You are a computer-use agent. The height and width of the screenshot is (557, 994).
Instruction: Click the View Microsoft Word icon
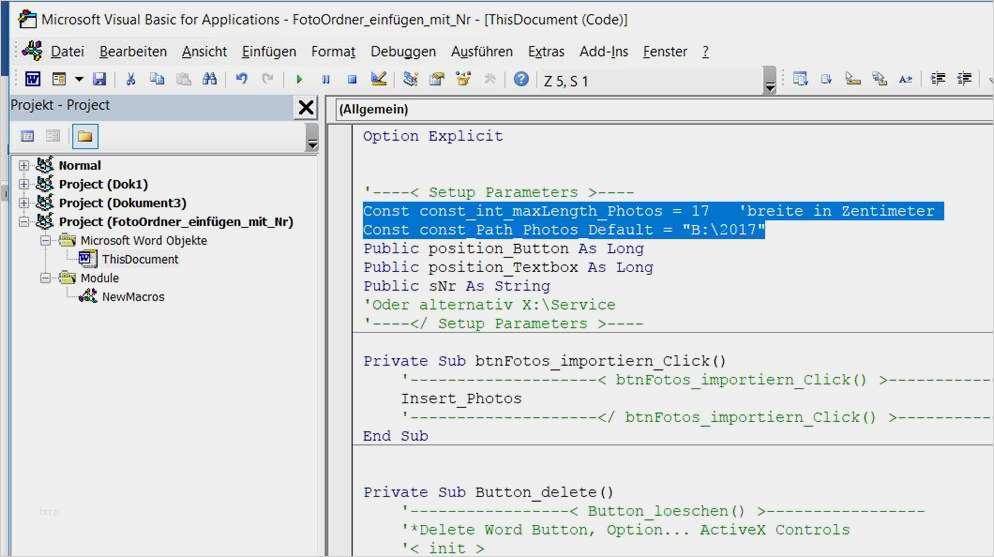(x=32, y=79)
